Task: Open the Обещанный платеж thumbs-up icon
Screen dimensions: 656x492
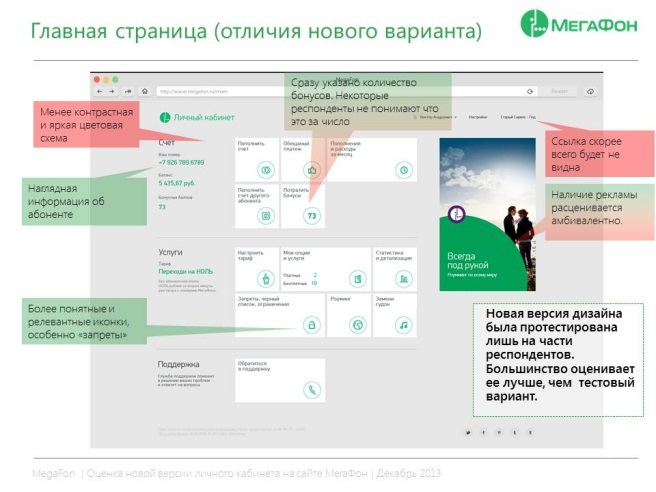Action: [312, 170]
